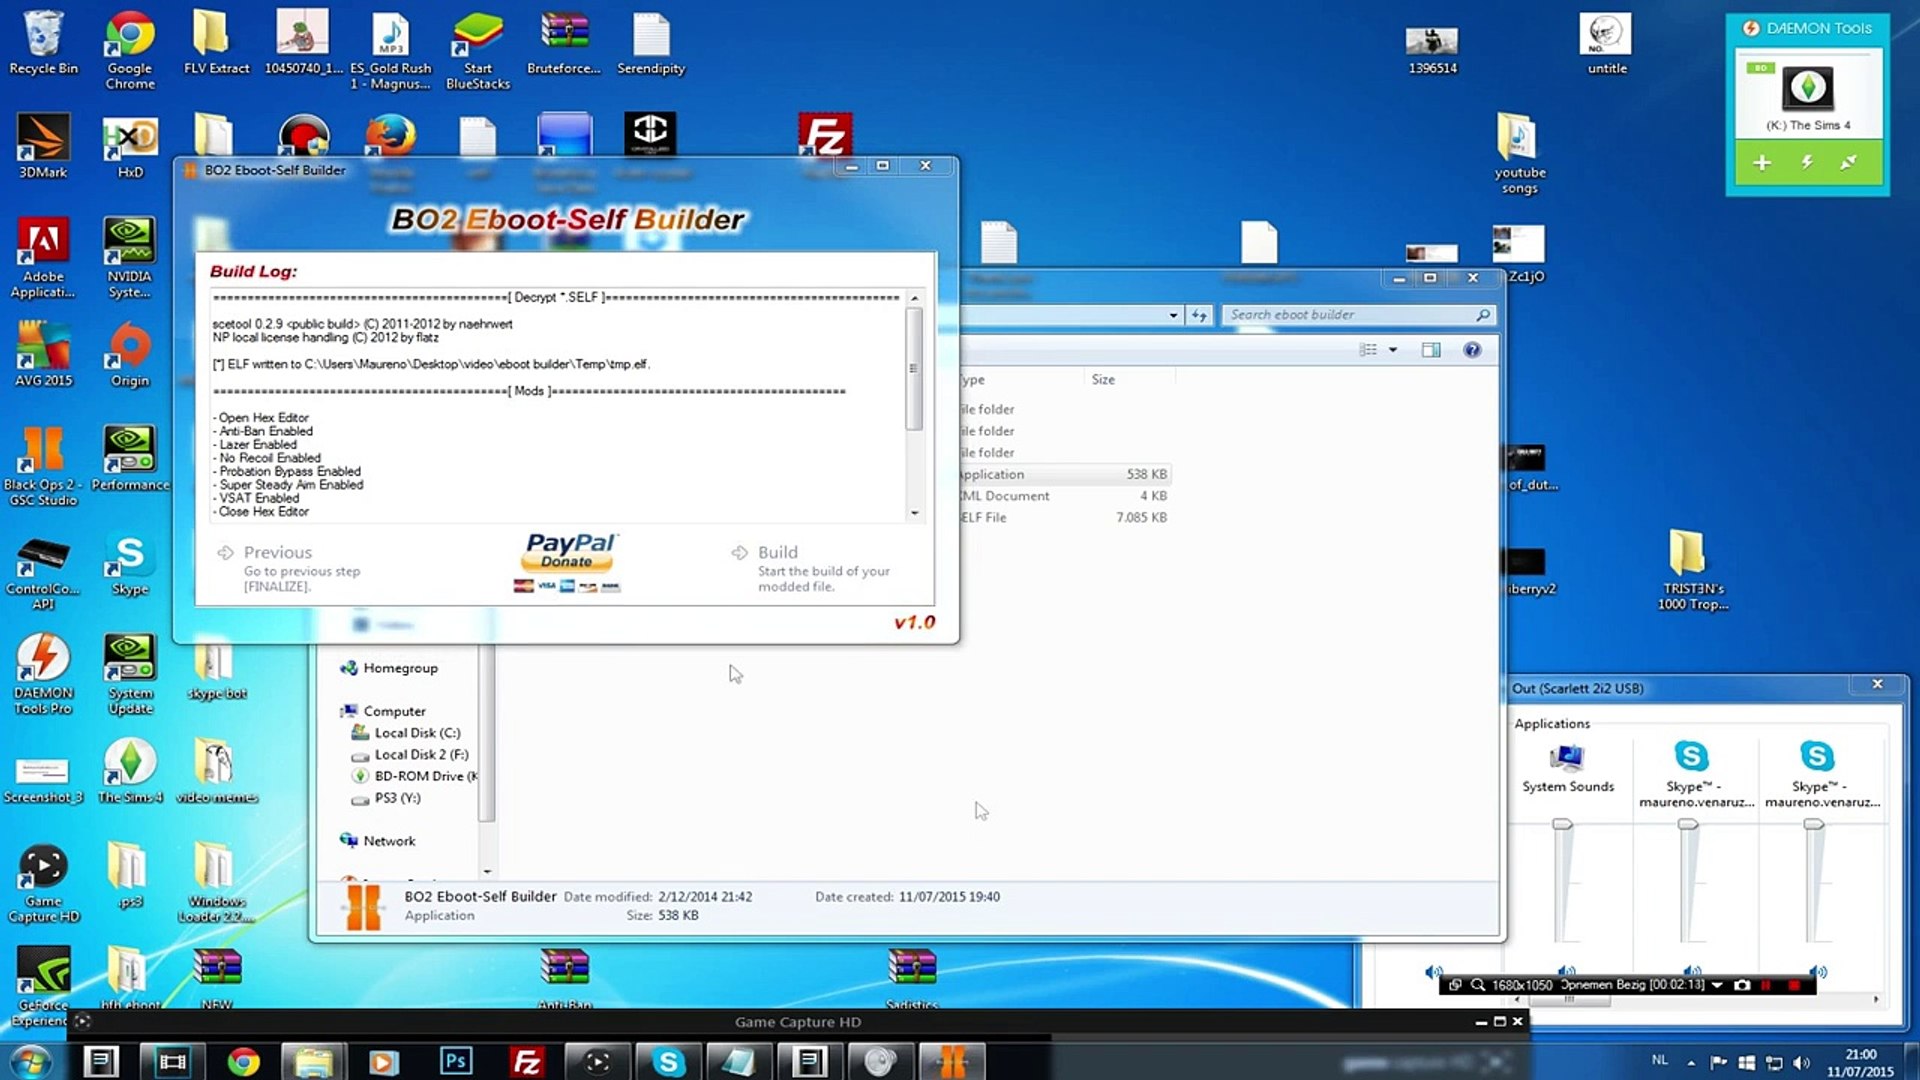1920x1080 pixels.
Task: Click The Sims 4 virtual drive icon
Action: coord(1807,89)
